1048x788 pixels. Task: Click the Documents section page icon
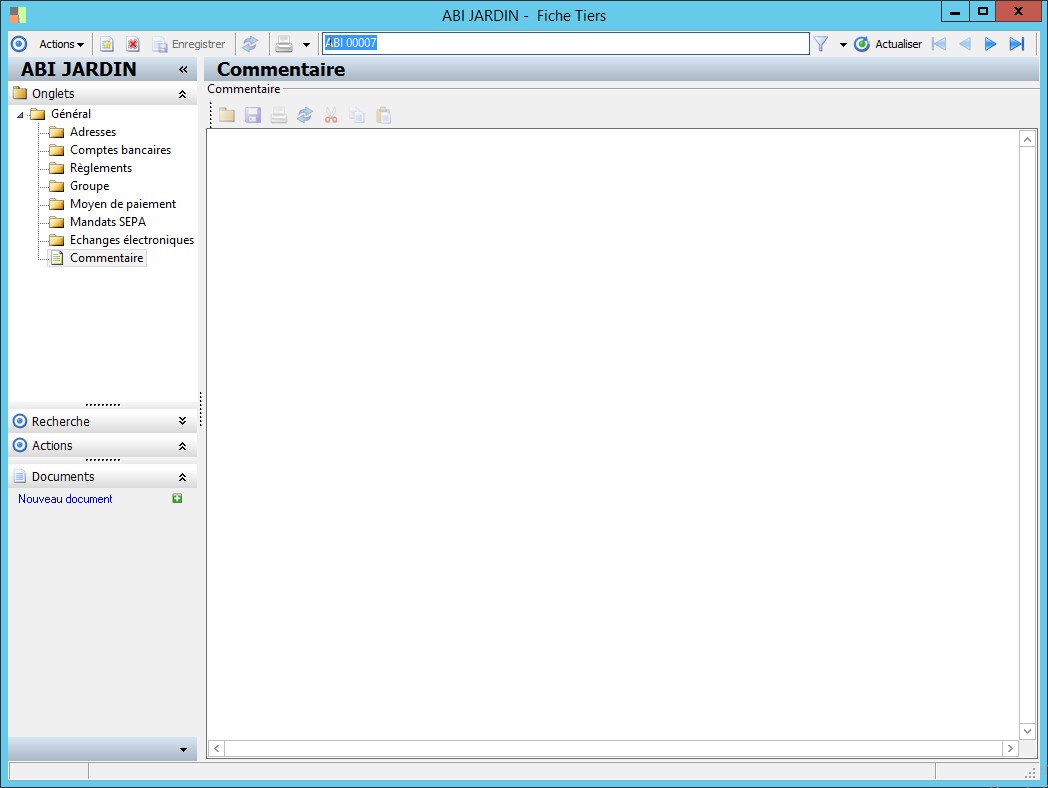pos(20,476)
